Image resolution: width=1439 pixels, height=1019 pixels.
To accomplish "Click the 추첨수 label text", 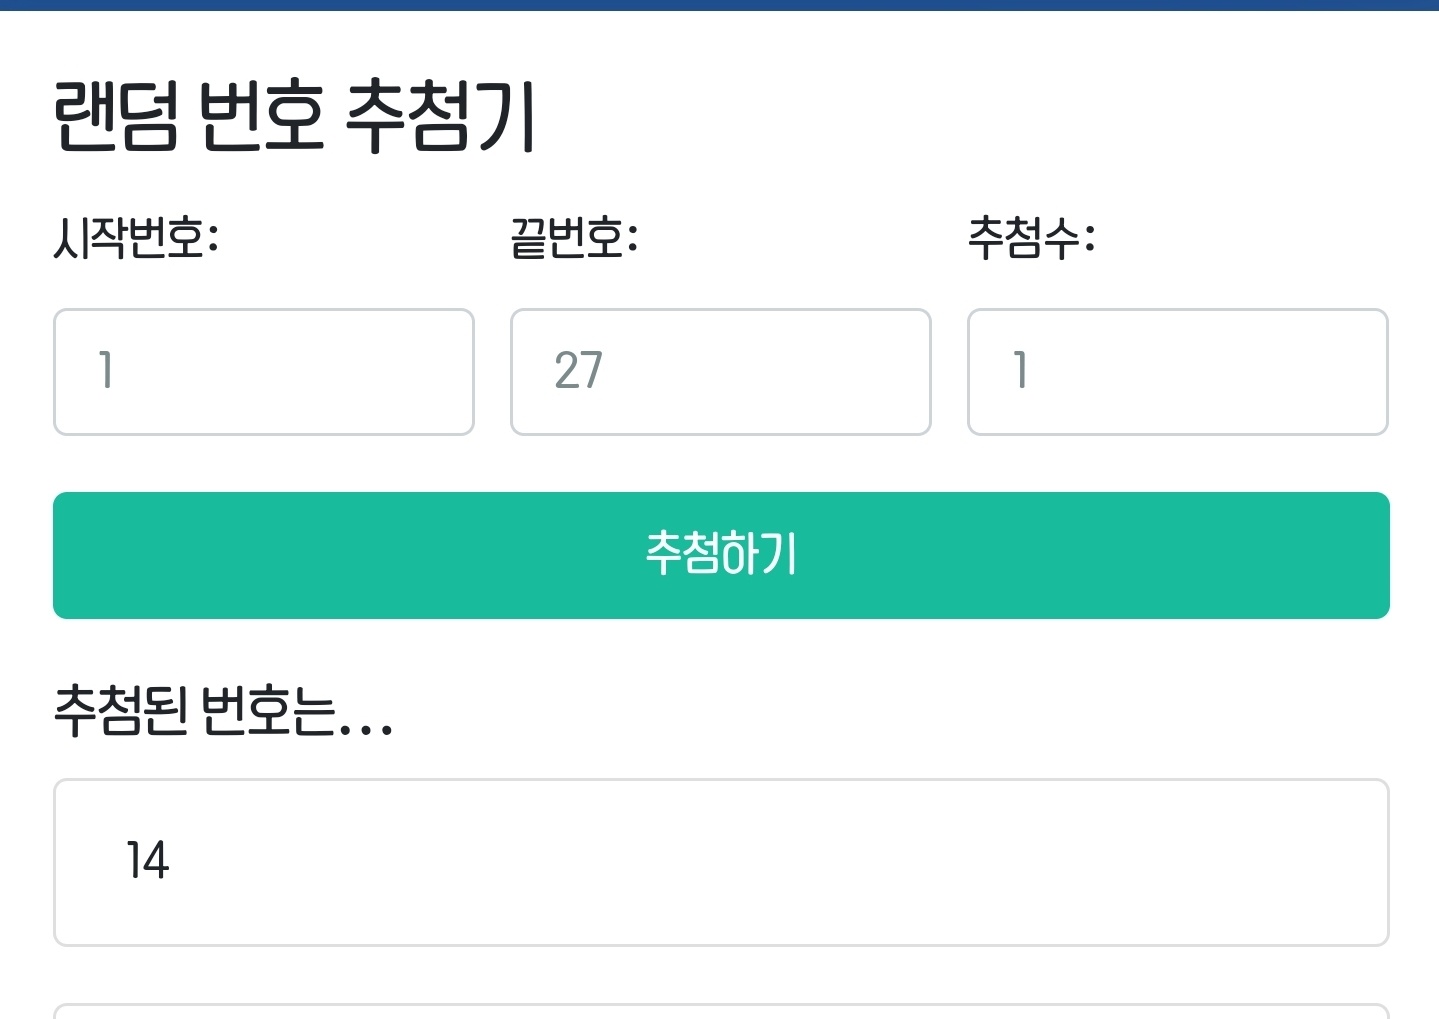I will [1031, 238].
